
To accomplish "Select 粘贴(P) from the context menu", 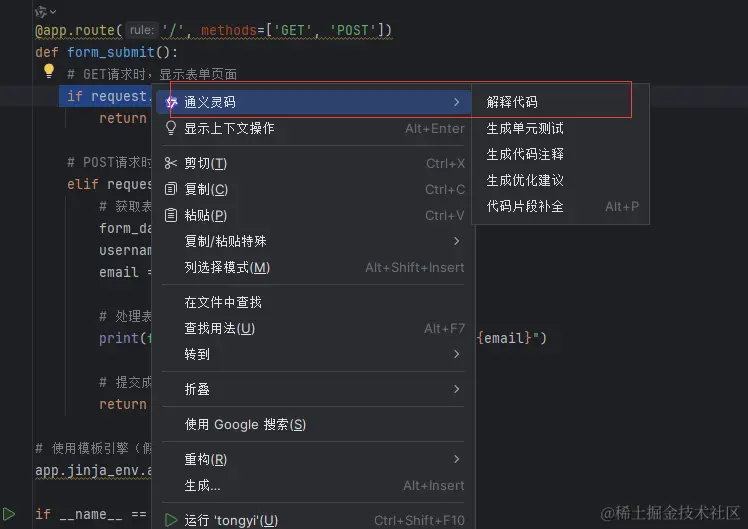I will (x=313, y=215).
